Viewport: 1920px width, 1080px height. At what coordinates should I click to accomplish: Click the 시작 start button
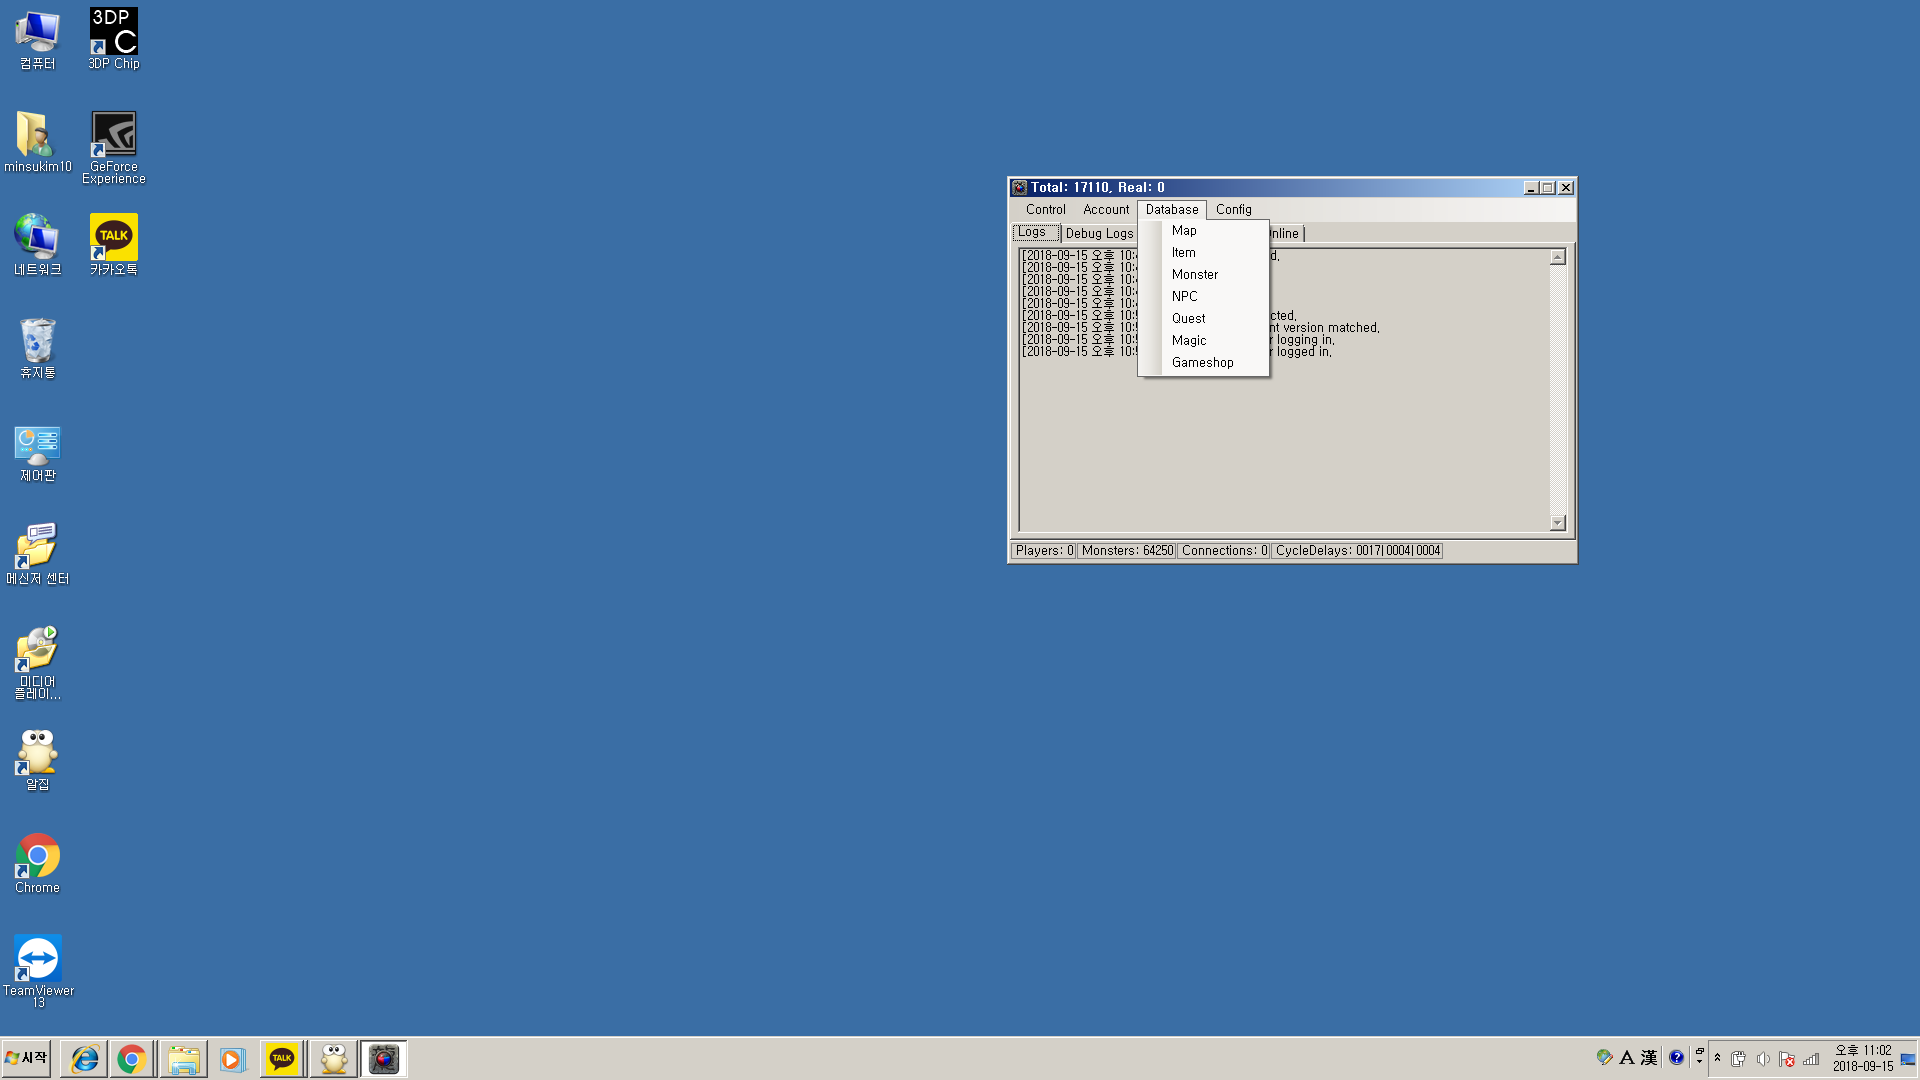coord(26,1058)
